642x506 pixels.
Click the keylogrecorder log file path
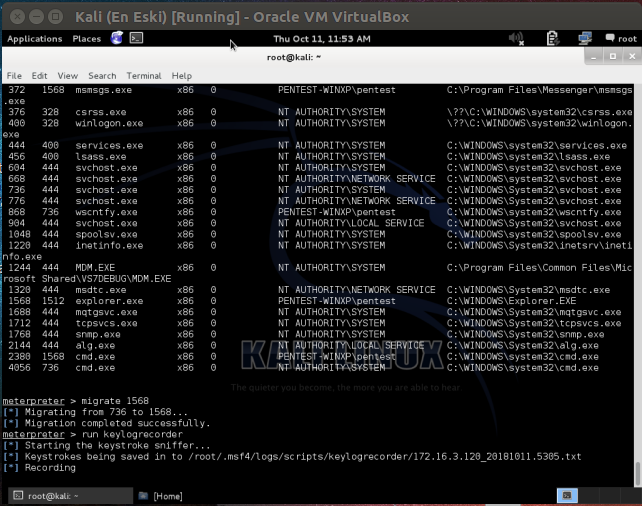[x=384, y=457]
